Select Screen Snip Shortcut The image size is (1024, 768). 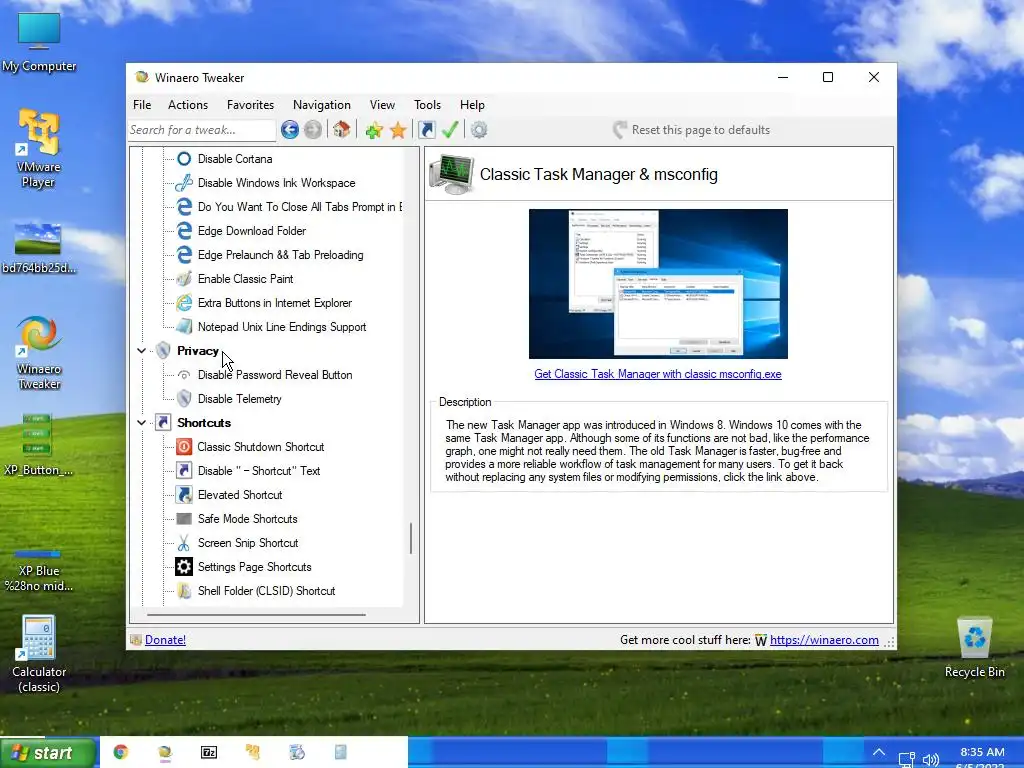[248, 543]
